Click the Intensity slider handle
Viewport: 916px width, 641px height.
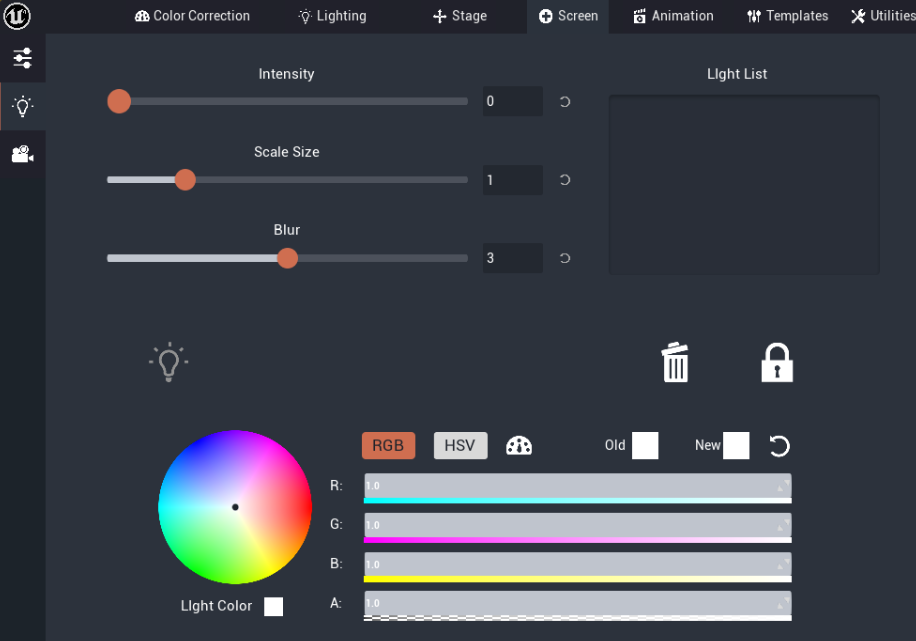coord(119,102)
